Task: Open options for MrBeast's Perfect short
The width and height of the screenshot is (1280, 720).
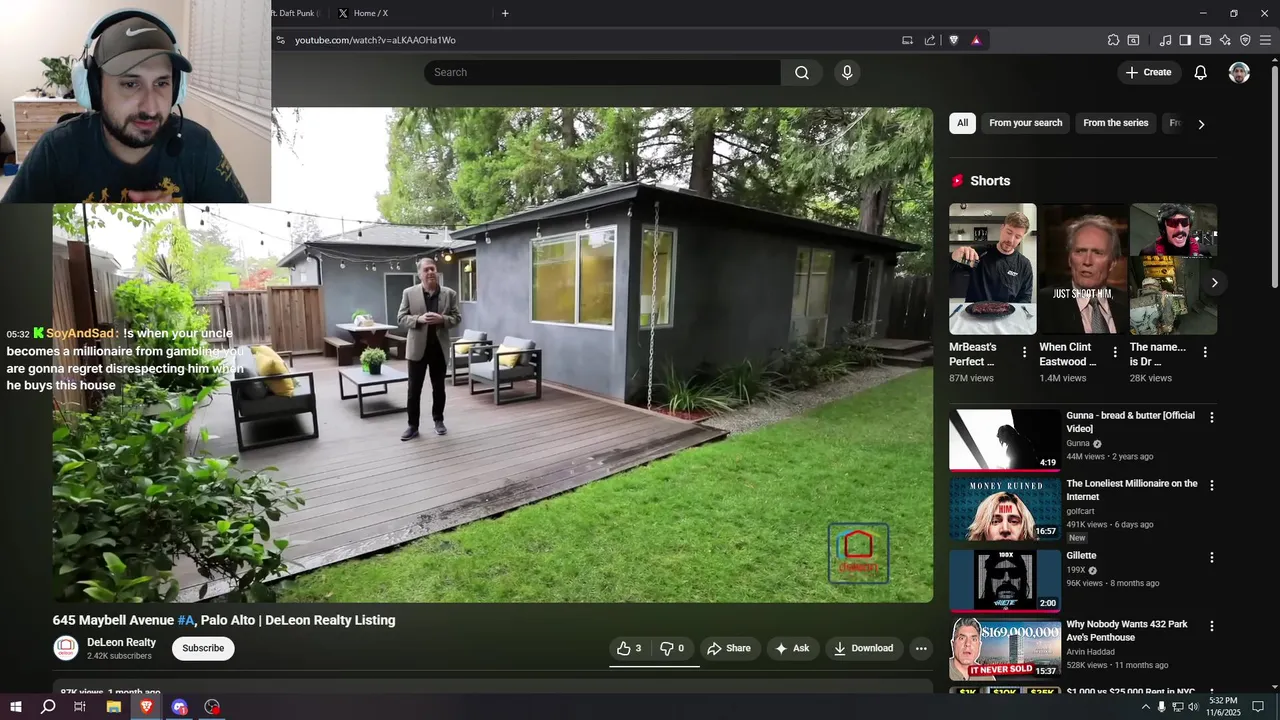Action: click(1024, 352)
